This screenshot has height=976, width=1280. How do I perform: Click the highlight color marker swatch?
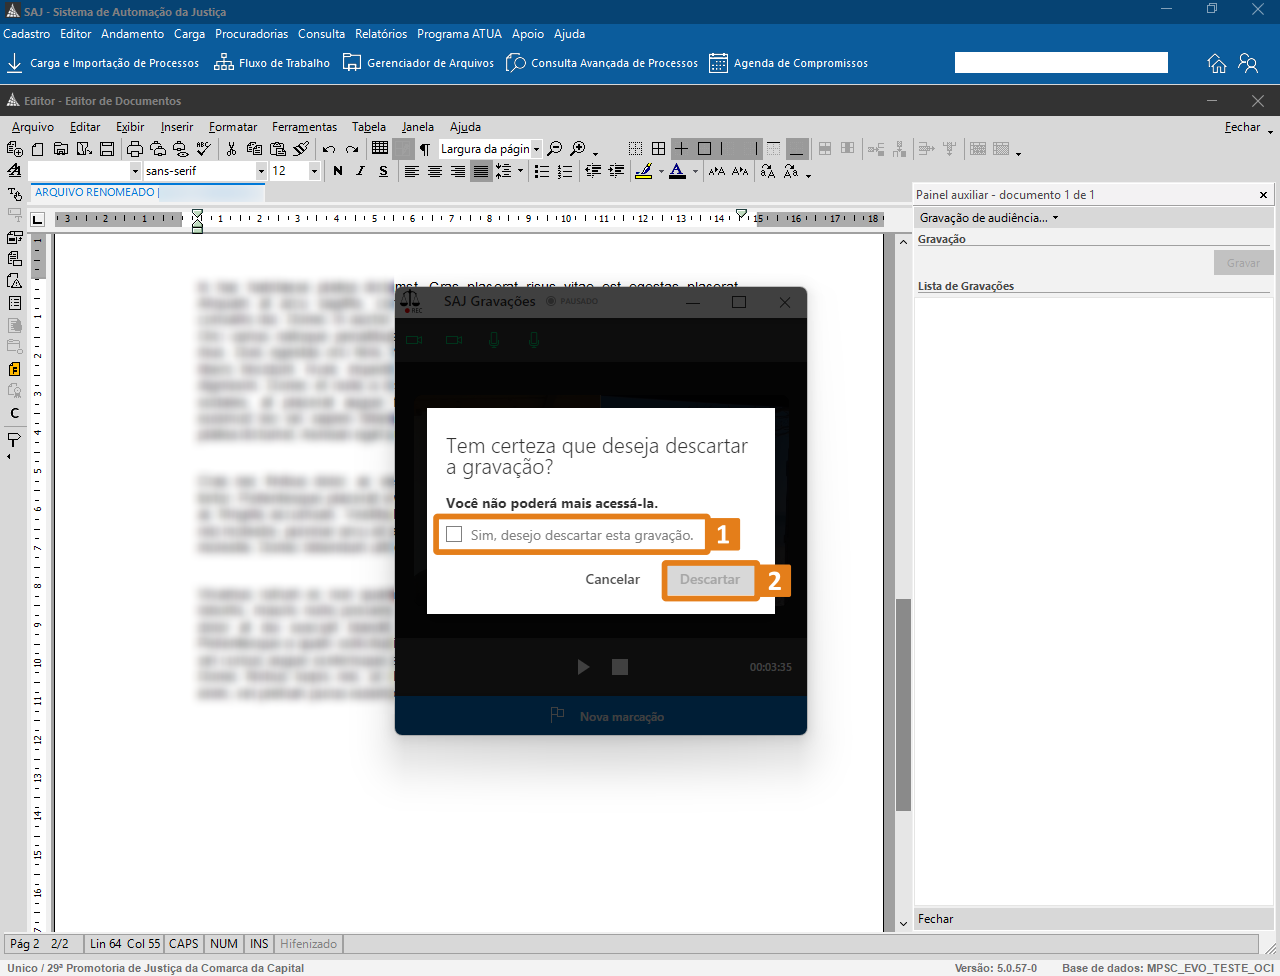pos(643,171)
